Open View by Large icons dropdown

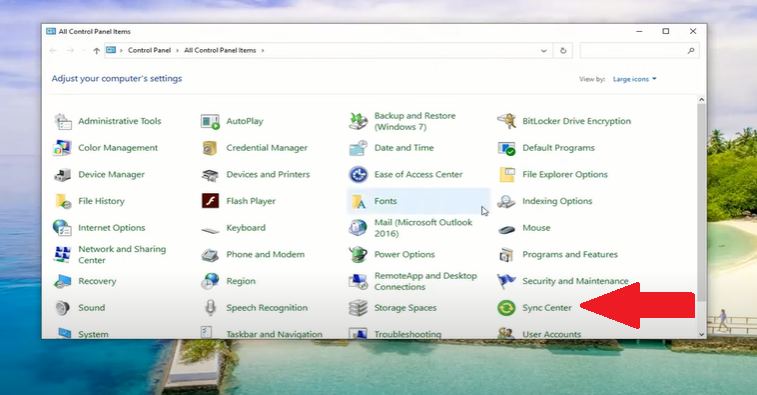pyautogui.click(x=634, y=79)
